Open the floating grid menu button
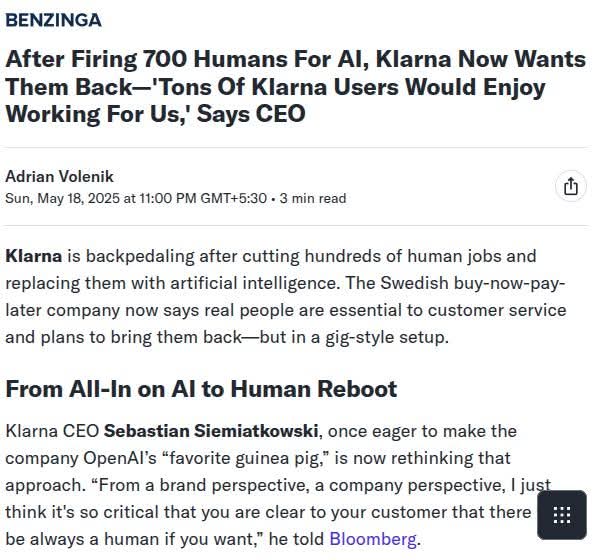Viewport: 596px width, 560px height. [561, 515]
